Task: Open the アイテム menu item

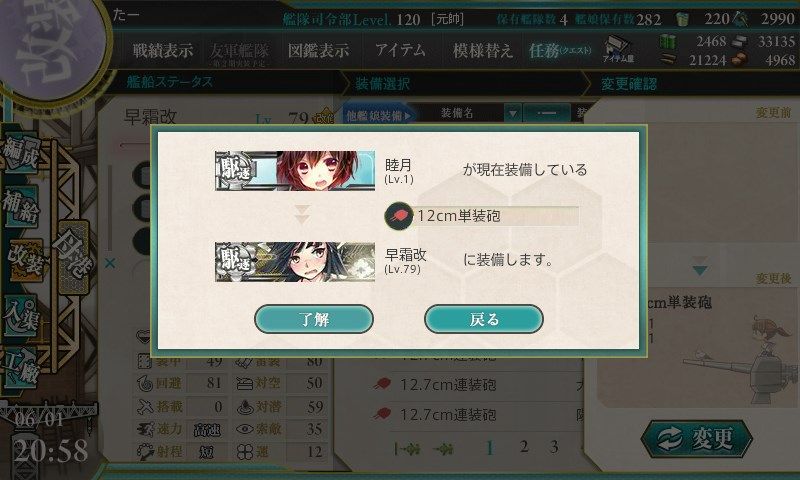Action: [x=400, y=50]
